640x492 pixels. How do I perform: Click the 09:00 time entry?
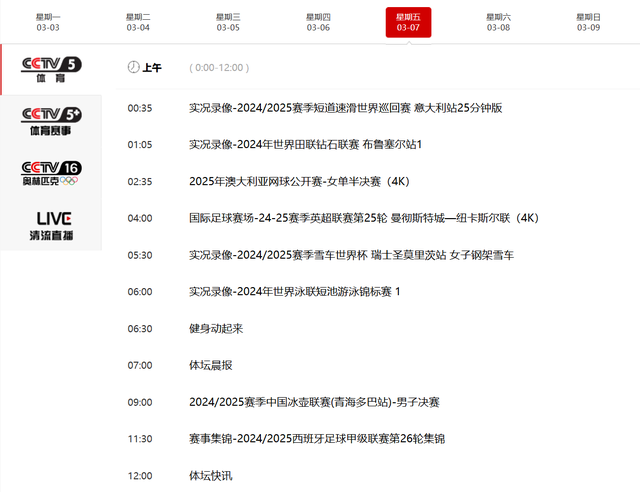click(140, 402)
